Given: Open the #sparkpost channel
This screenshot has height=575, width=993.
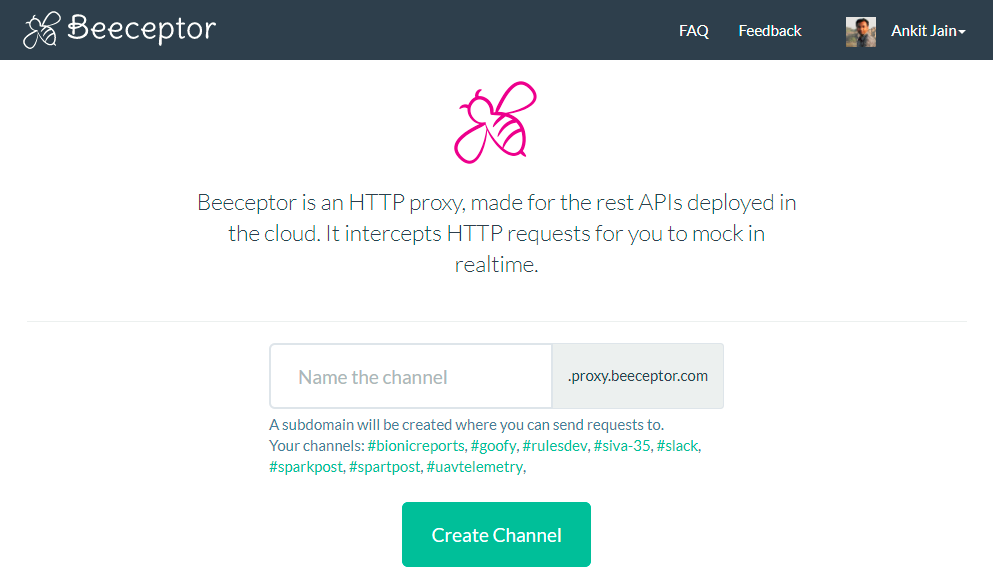Looking at the screenshot, I should 306,467.
